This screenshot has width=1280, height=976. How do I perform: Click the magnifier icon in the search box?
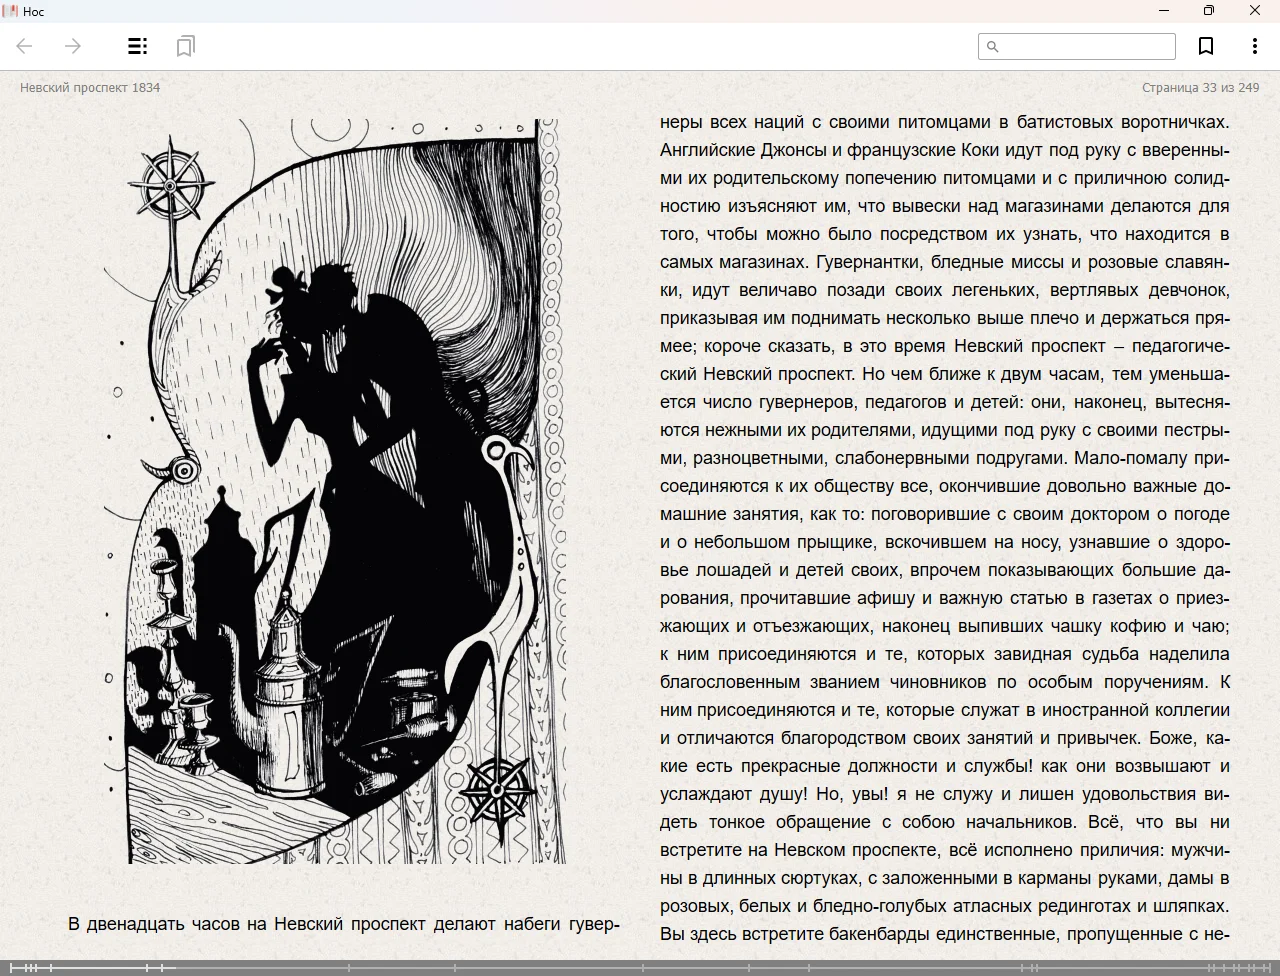[993, 46]
